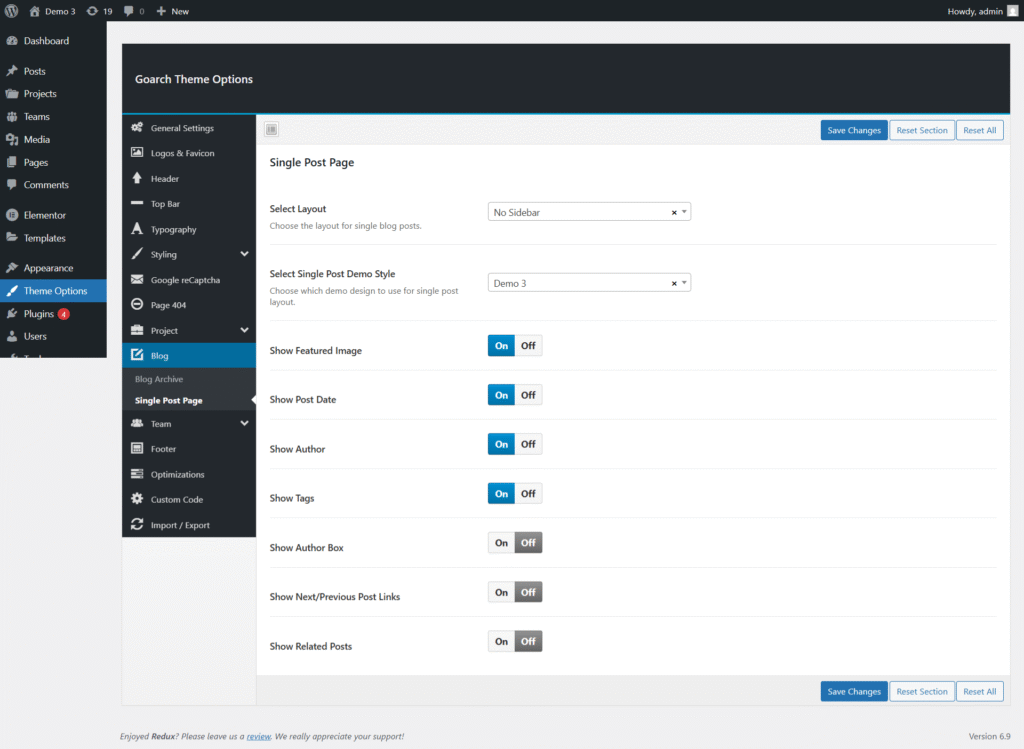Viewport: 1024px width, 749px height.
Task: Click the WordPress logo icon
Action: (11, 11)
